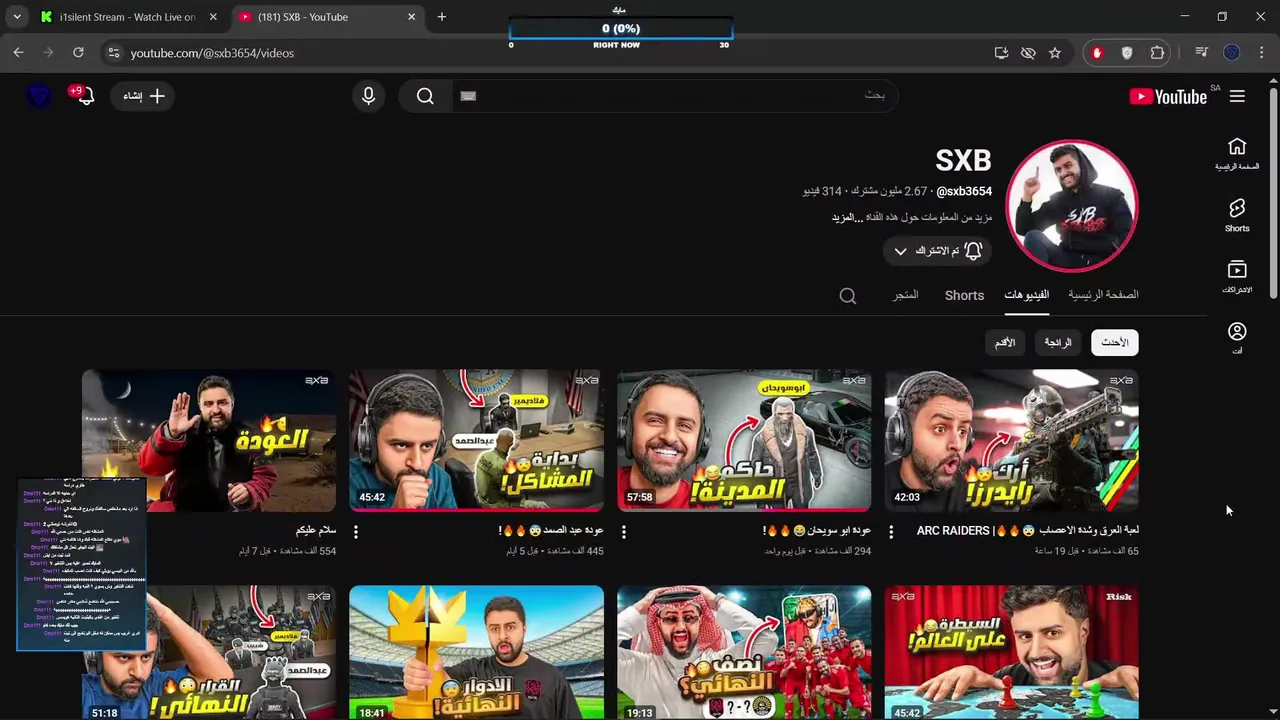Open the You account sidebar icon
Screen dimensions: 1280x720
(x=1237, y=338)
